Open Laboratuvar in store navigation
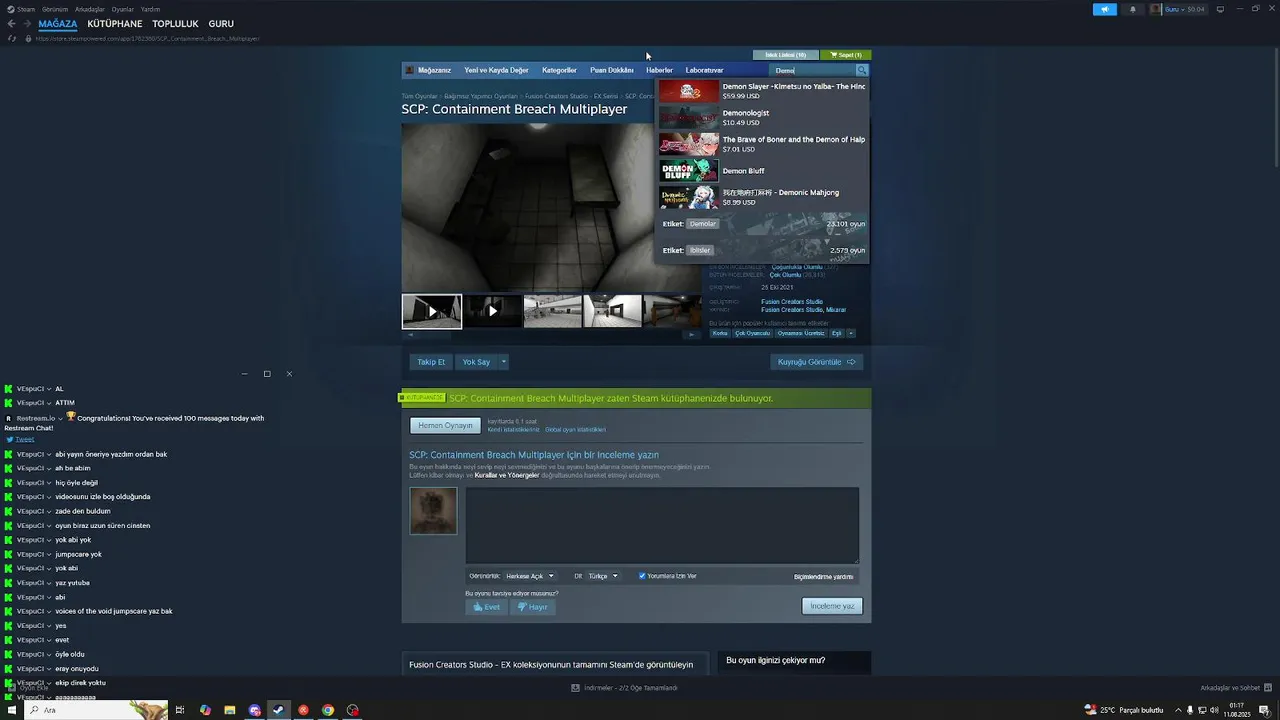Image resolution: width=1280 pixels, height=720 pixels. (x=704, y=70)
